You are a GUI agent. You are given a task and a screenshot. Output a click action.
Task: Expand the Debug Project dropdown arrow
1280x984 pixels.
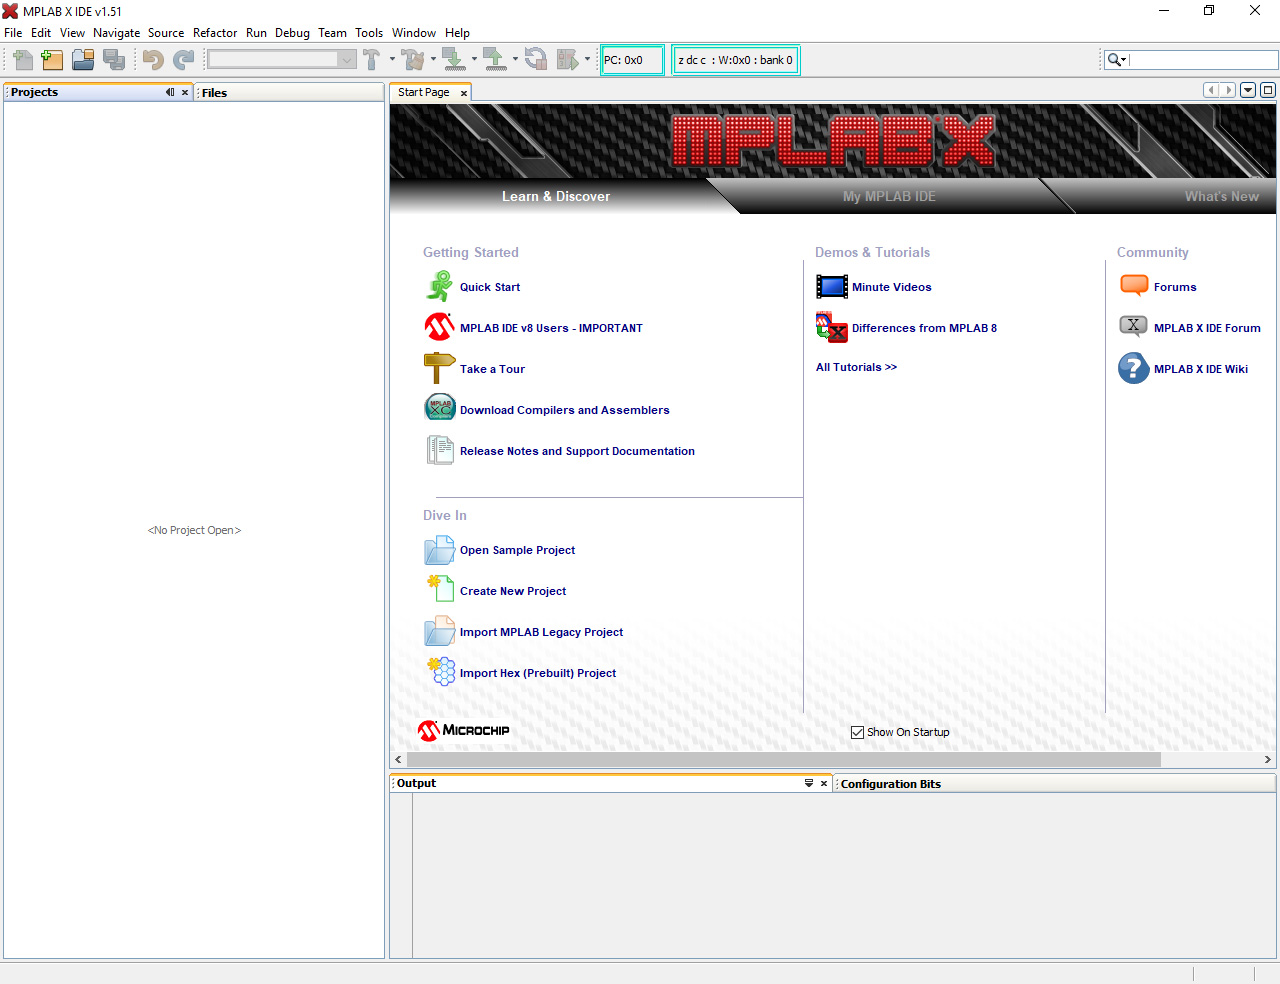point(587,59)
